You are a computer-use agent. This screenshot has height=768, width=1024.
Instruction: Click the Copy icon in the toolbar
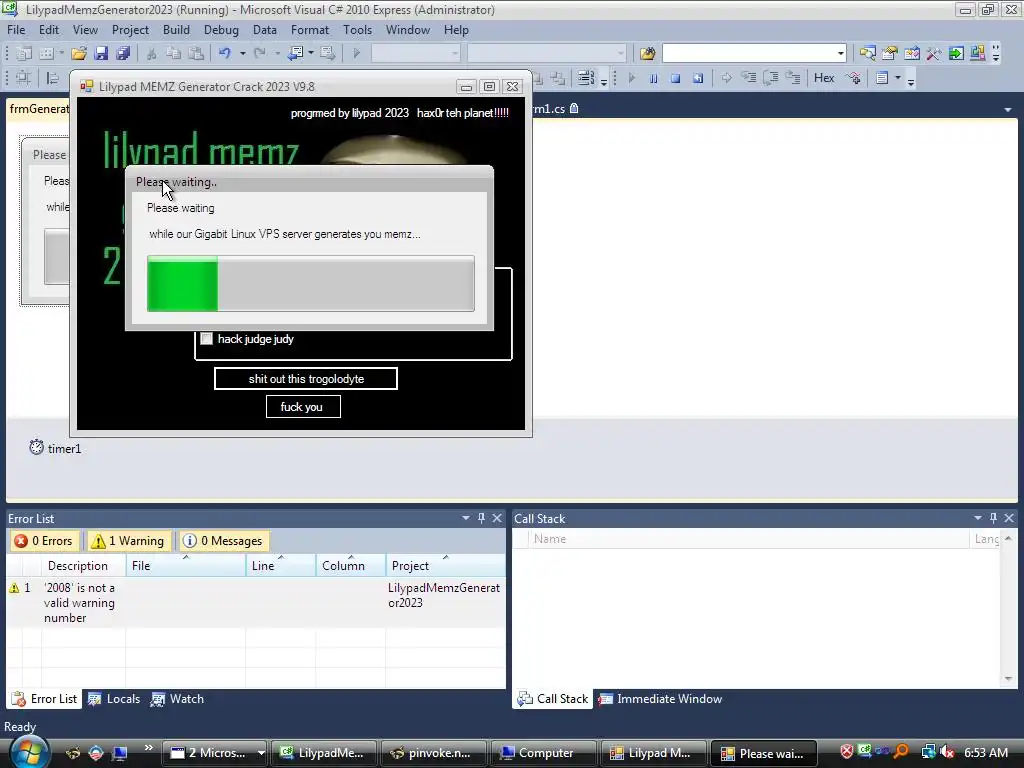point(173,53)
